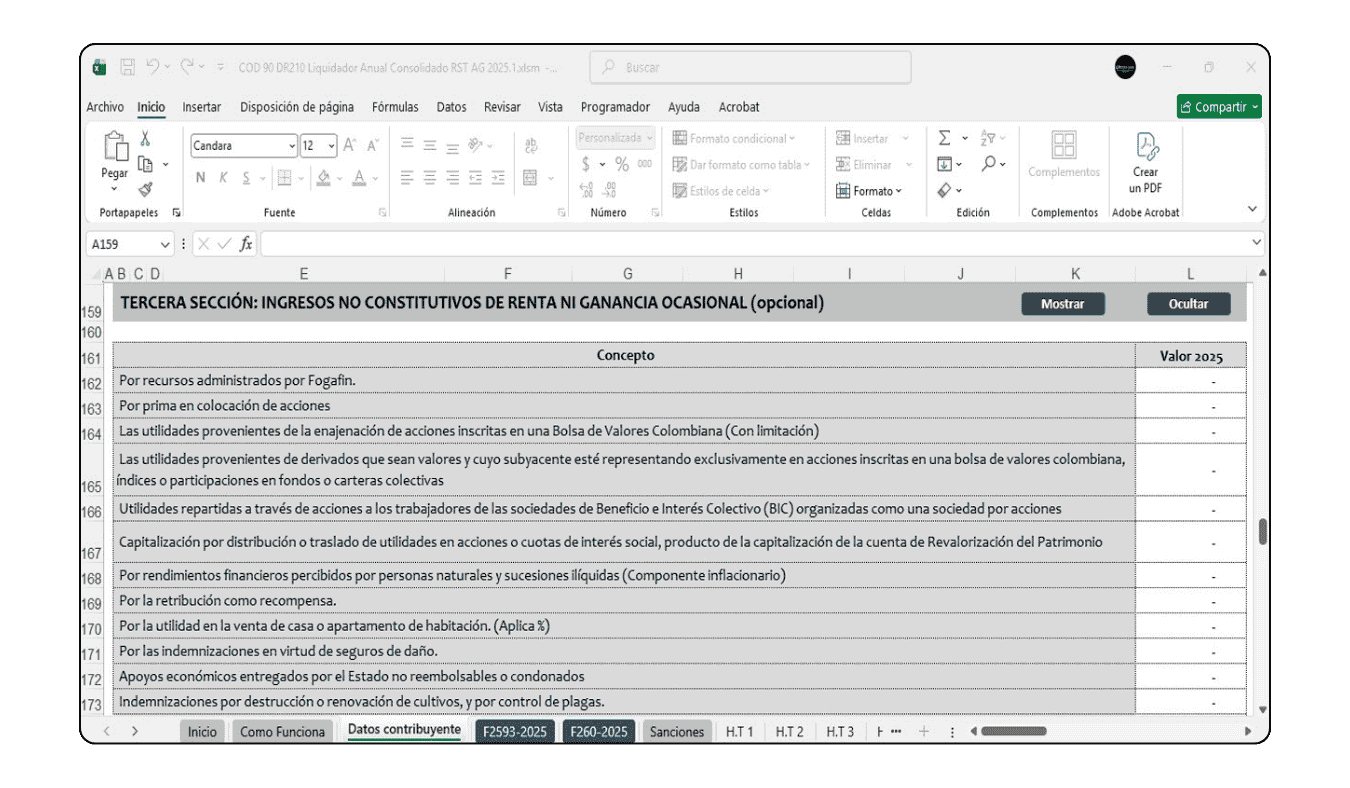Open the F2593-2025 sheet tab
Screen dimensions: 1350x788
[x=517, y=731]
